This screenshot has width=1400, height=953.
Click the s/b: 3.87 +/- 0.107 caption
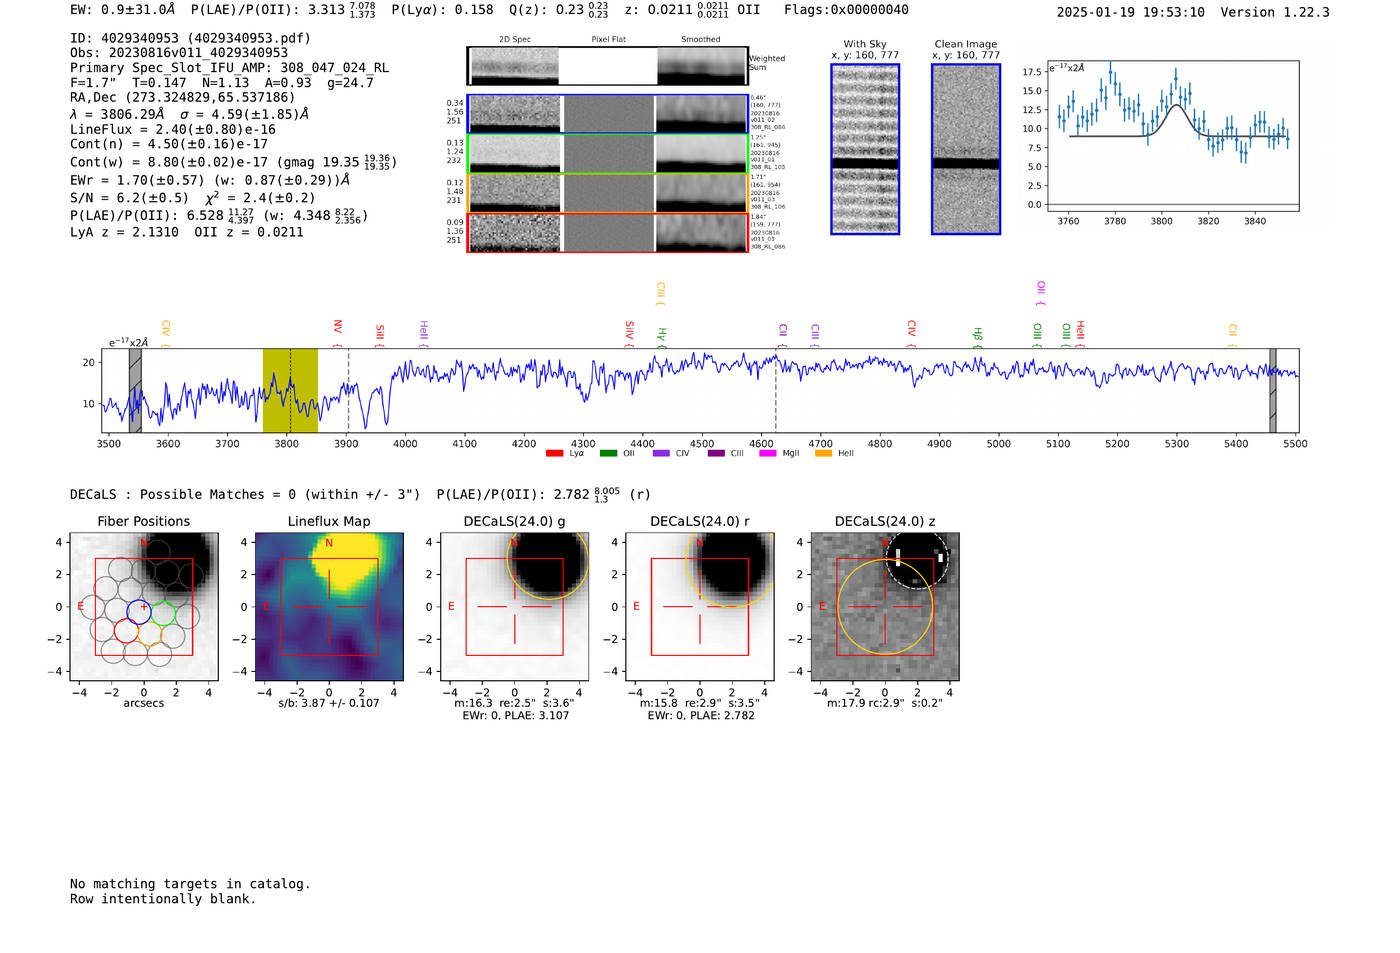(329, 703)
